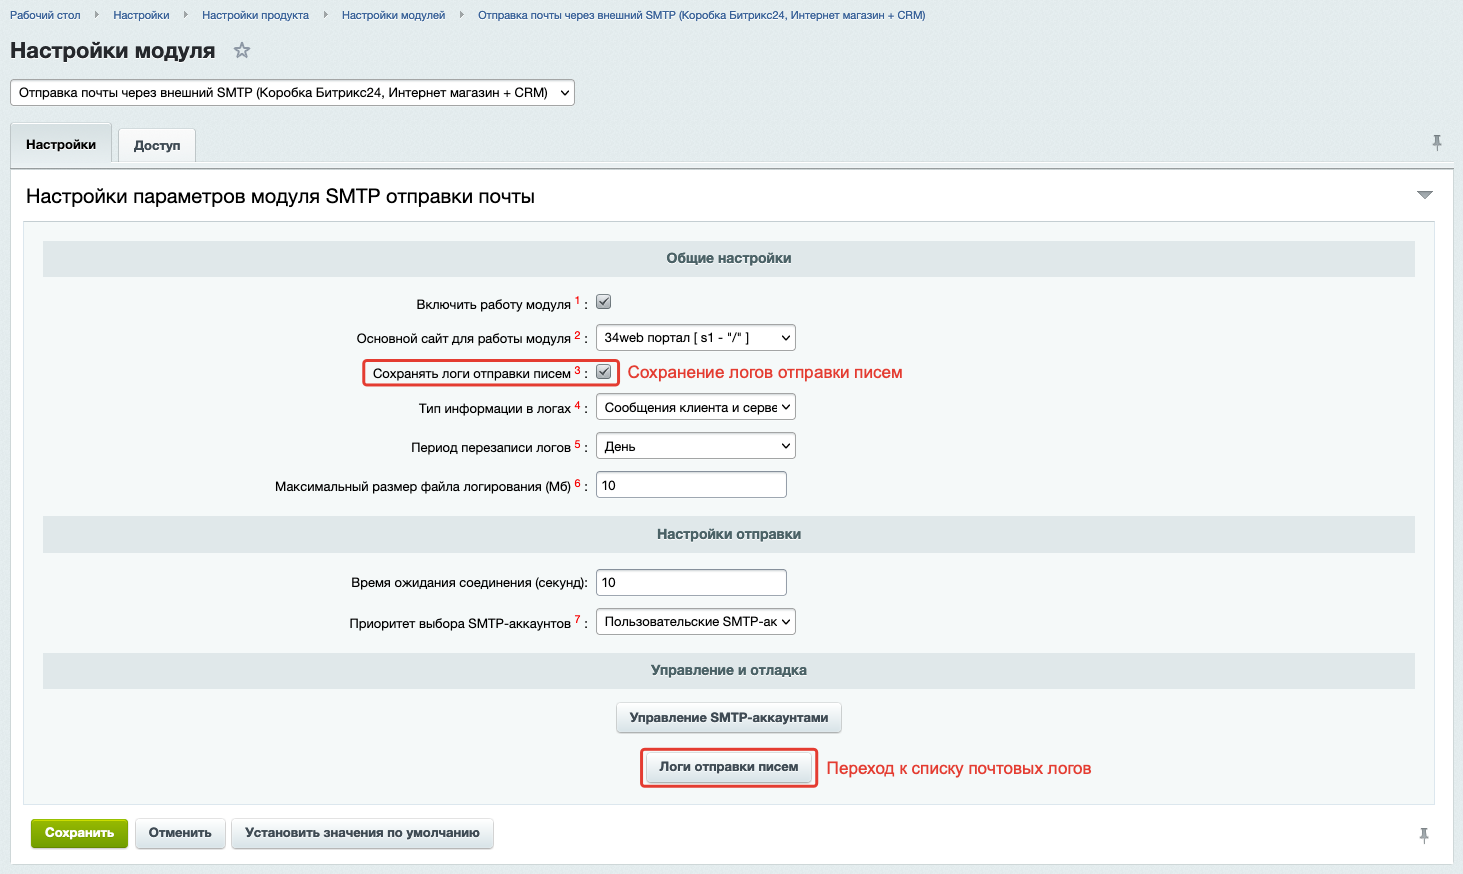Click the 'Период перезаписи логов' label
The height and width of the screenshot is (874, 1463).
(x=490, y=447)
